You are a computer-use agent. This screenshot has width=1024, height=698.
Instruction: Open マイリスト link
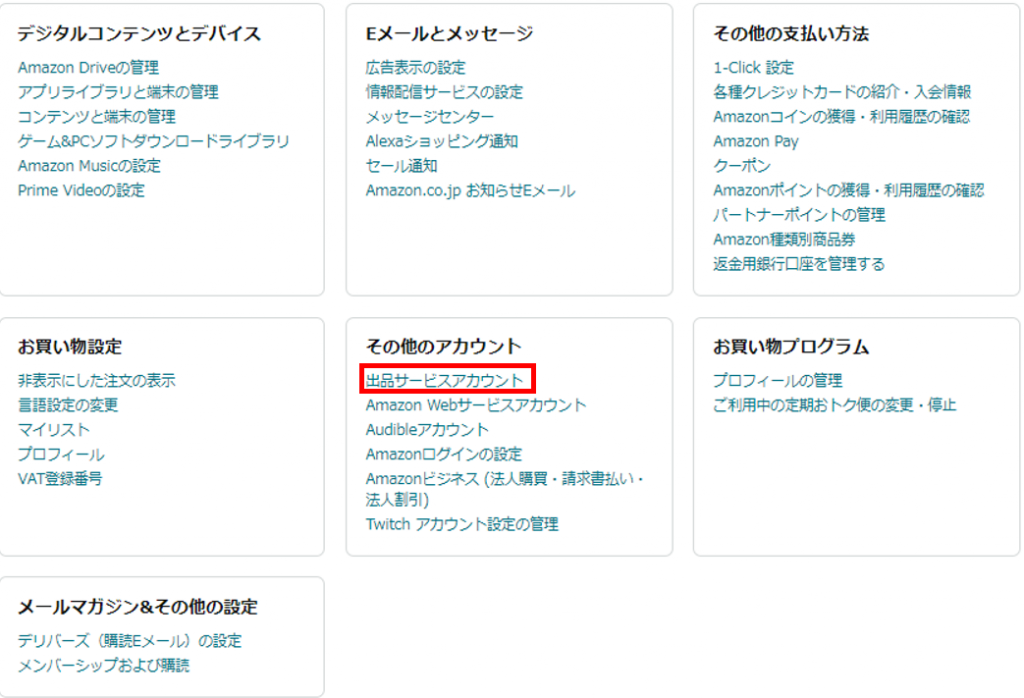54,430
